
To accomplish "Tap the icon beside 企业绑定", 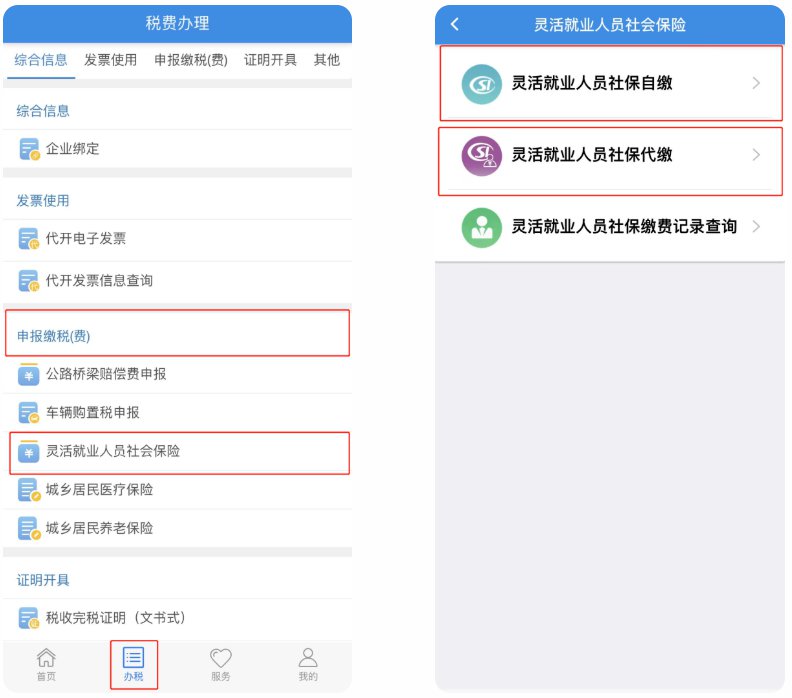I will pos(29,149).
